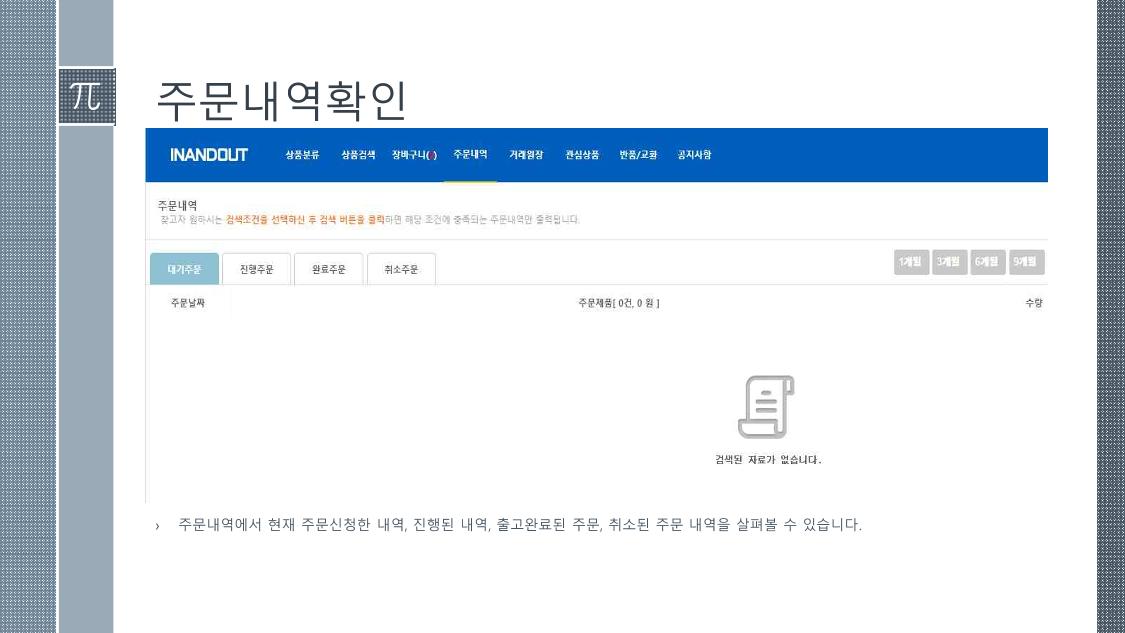Filter orders by 6개월

click(987, 262)
